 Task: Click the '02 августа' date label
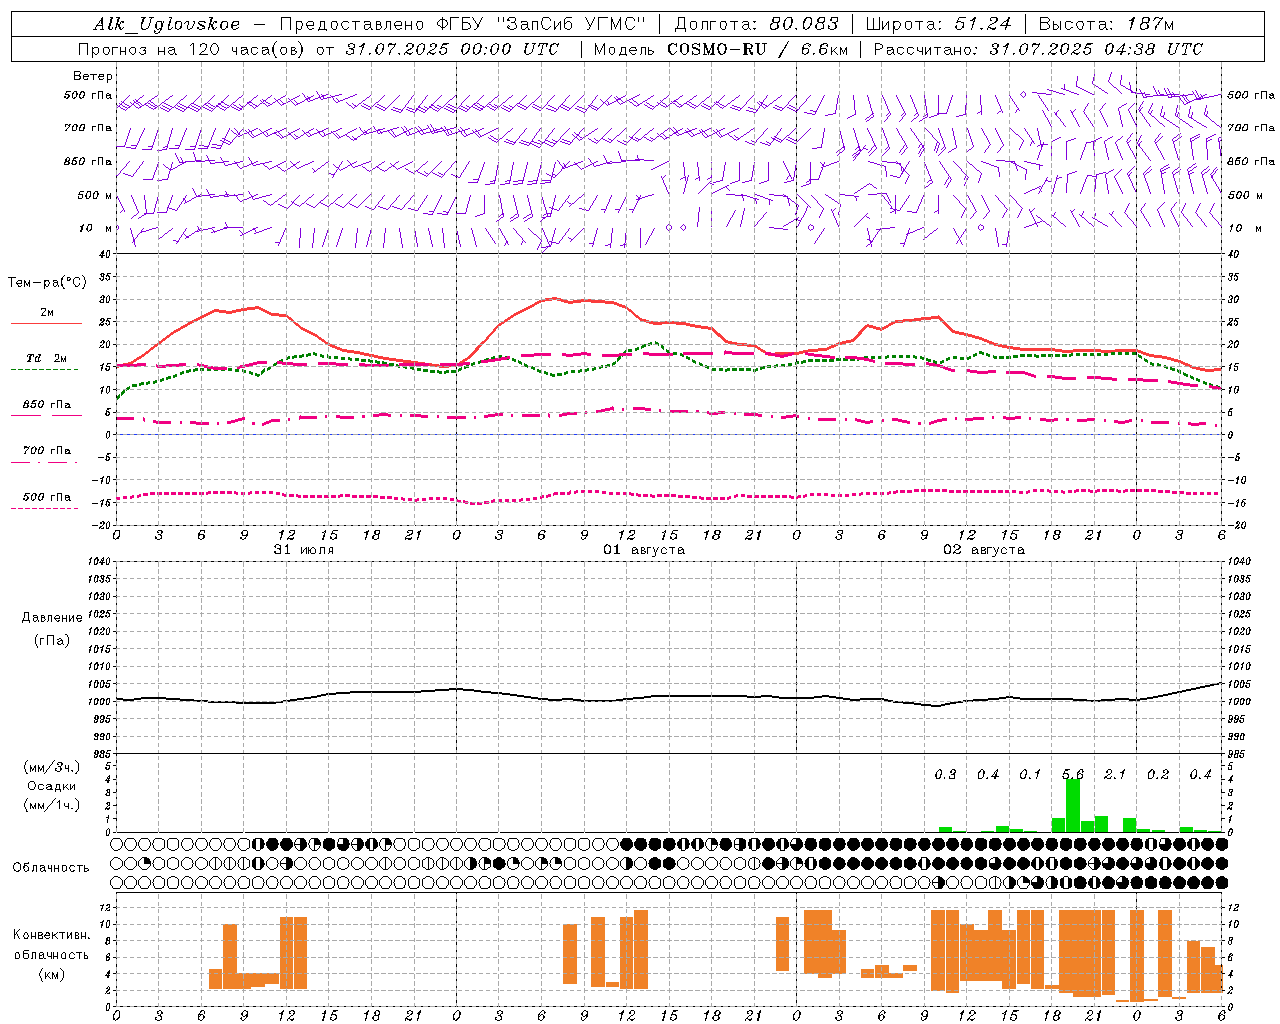[x=984, y=550]
